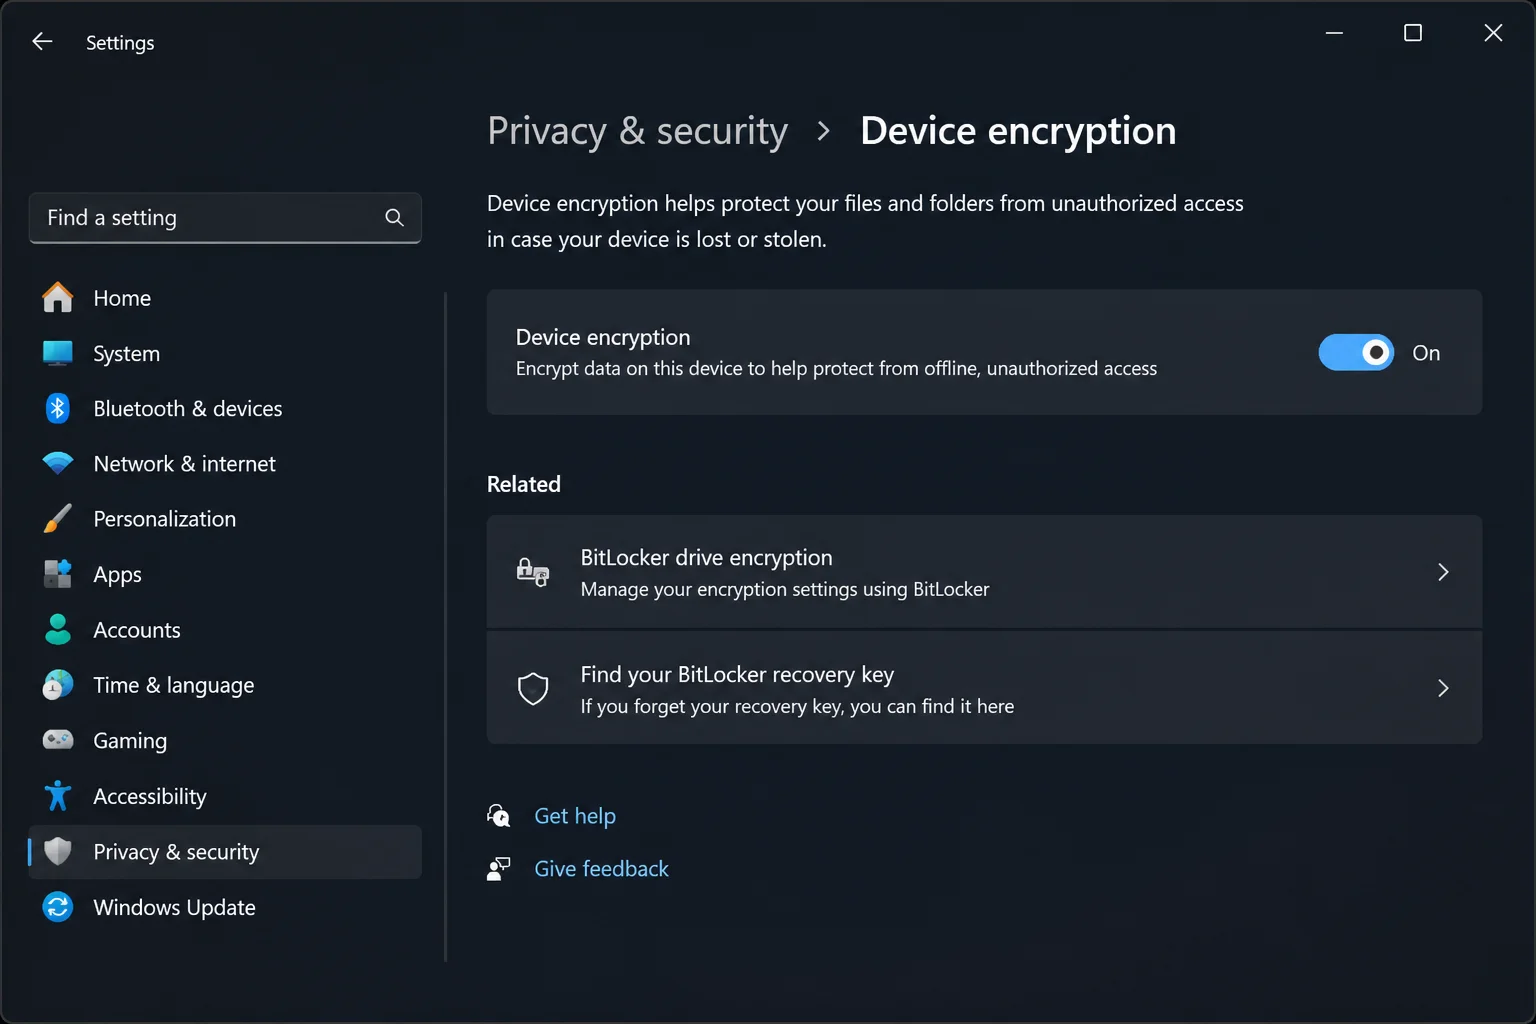Open the Get help link
This screenshot has width=1536, height=1024.
coord(575,816)
